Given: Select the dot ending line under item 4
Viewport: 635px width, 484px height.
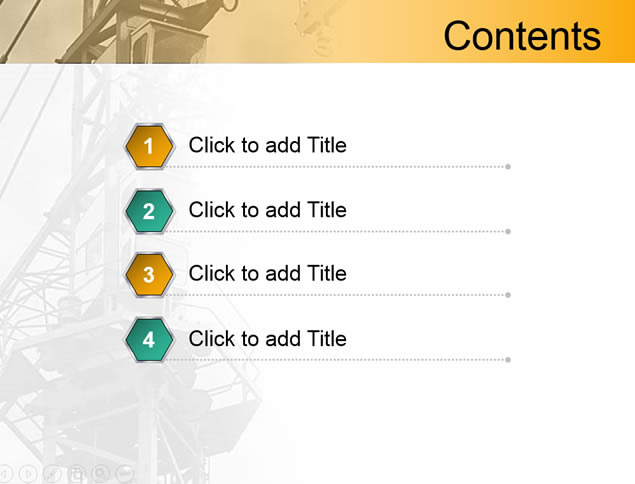Looking at the screenshot, I should pyautogui.click(x=508, y=360).
